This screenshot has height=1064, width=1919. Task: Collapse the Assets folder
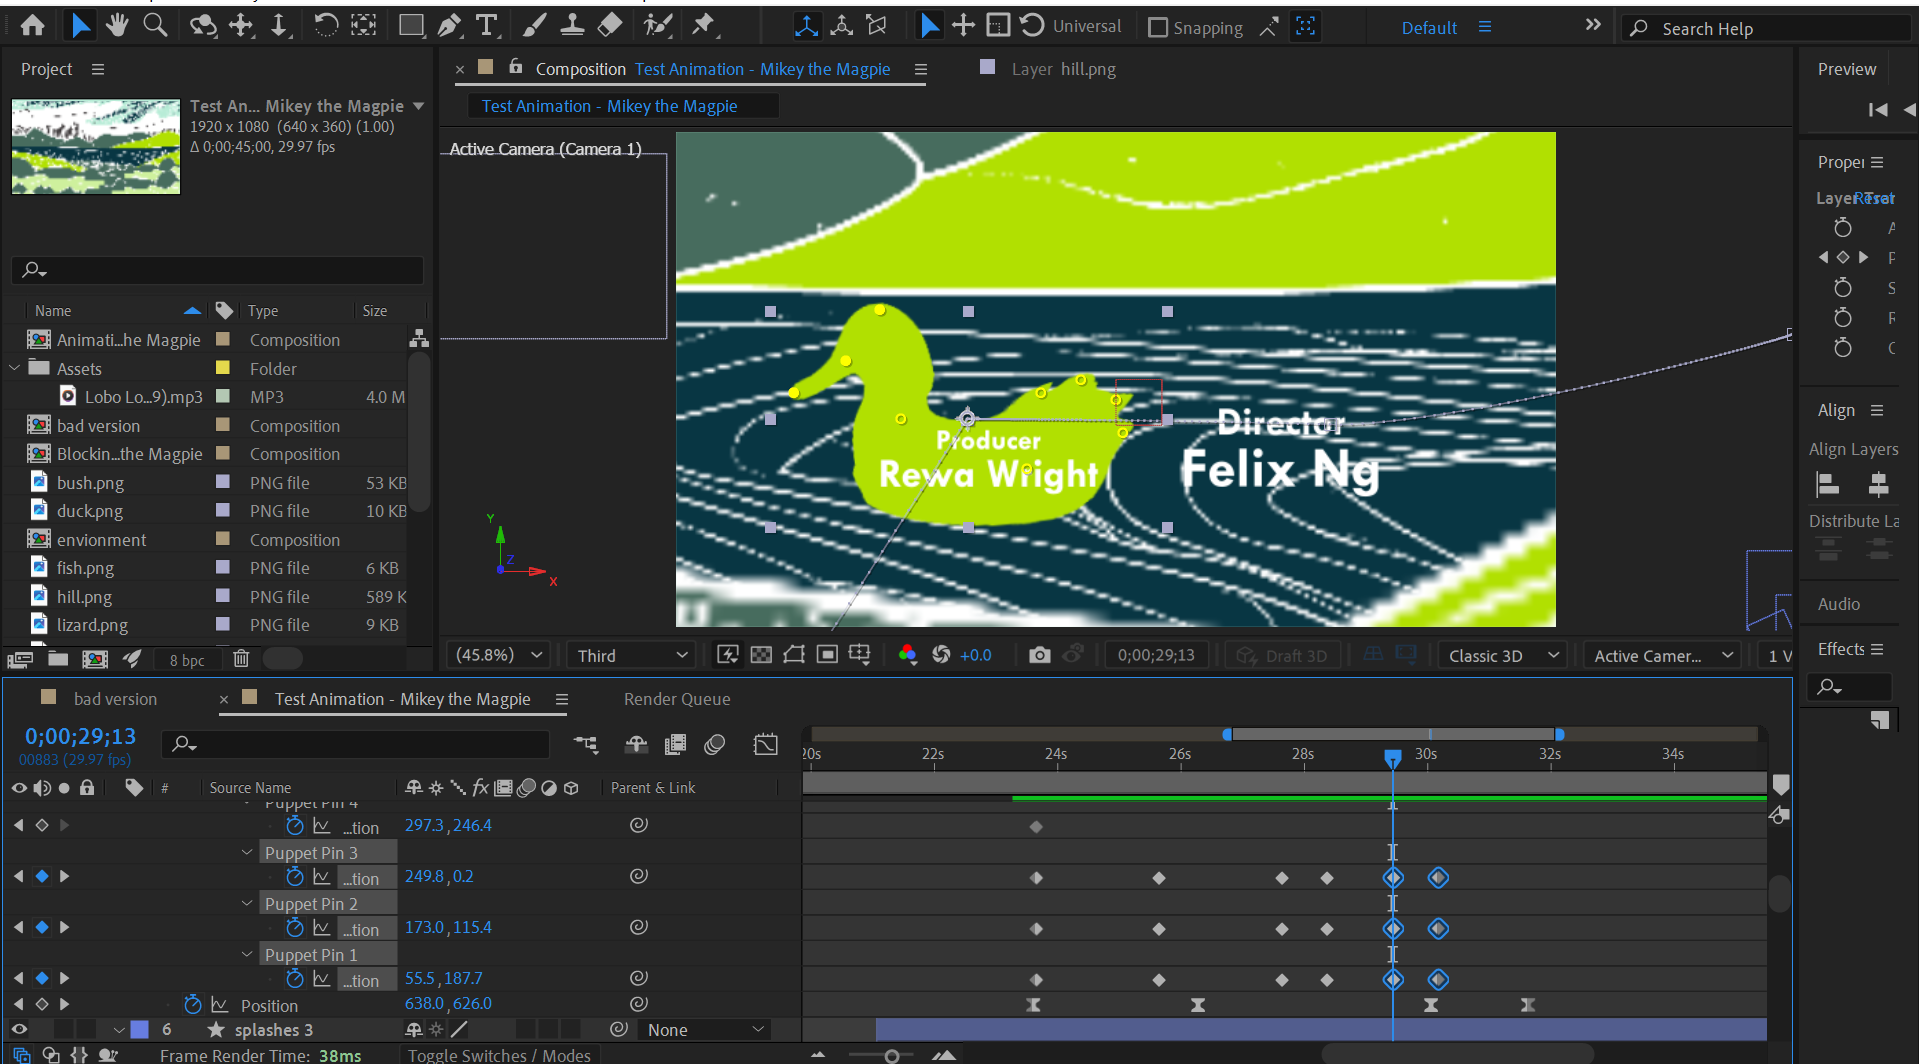click(x=15, y=368)
